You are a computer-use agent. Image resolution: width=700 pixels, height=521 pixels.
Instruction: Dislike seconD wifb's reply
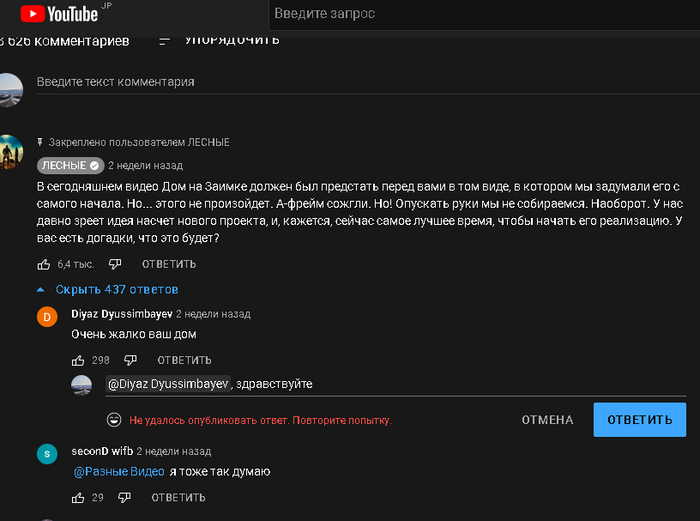[x=126, y=497]
